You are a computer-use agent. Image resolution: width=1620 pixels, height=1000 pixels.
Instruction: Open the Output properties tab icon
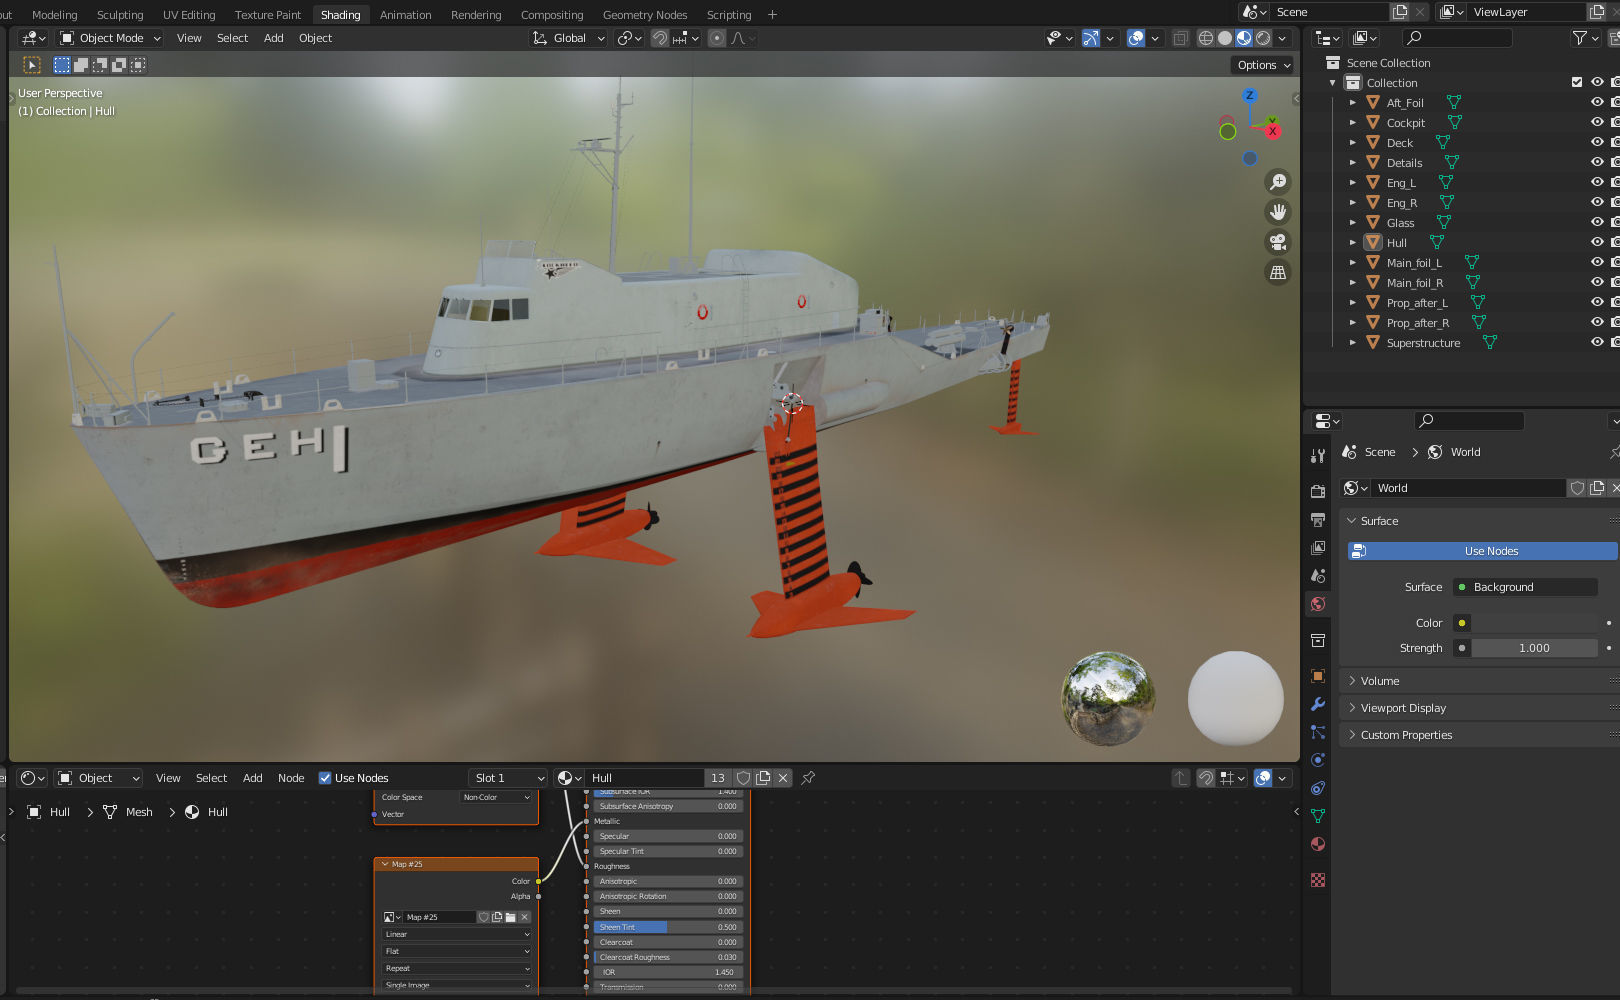click(x=1318, y=519)
